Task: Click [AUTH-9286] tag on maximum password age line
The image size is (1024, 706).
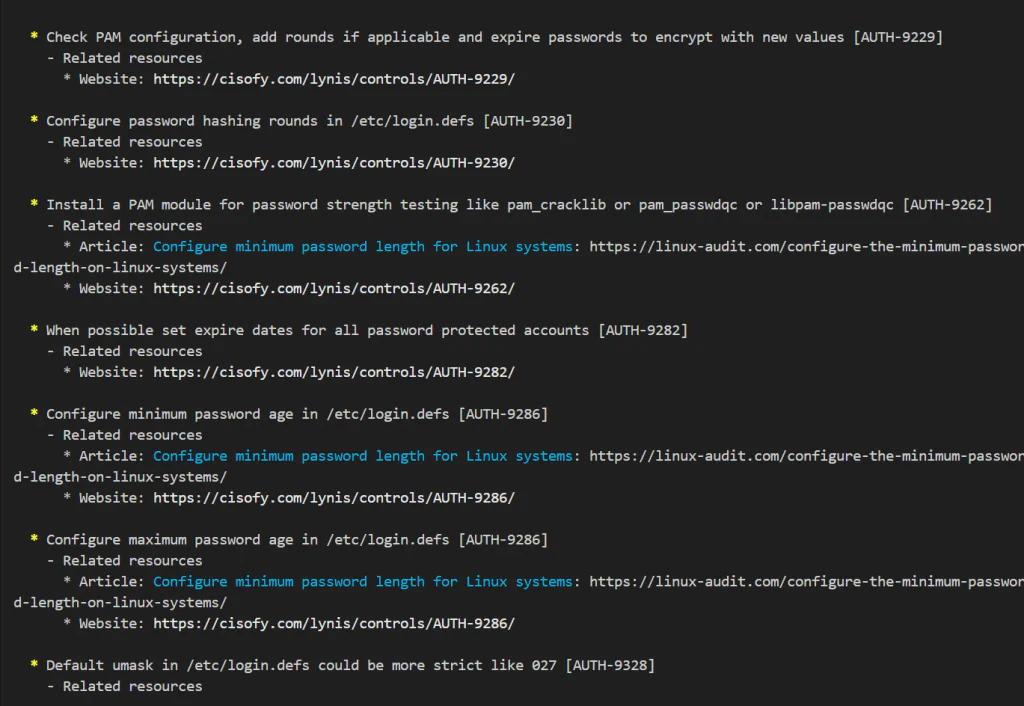Action: 503,539
